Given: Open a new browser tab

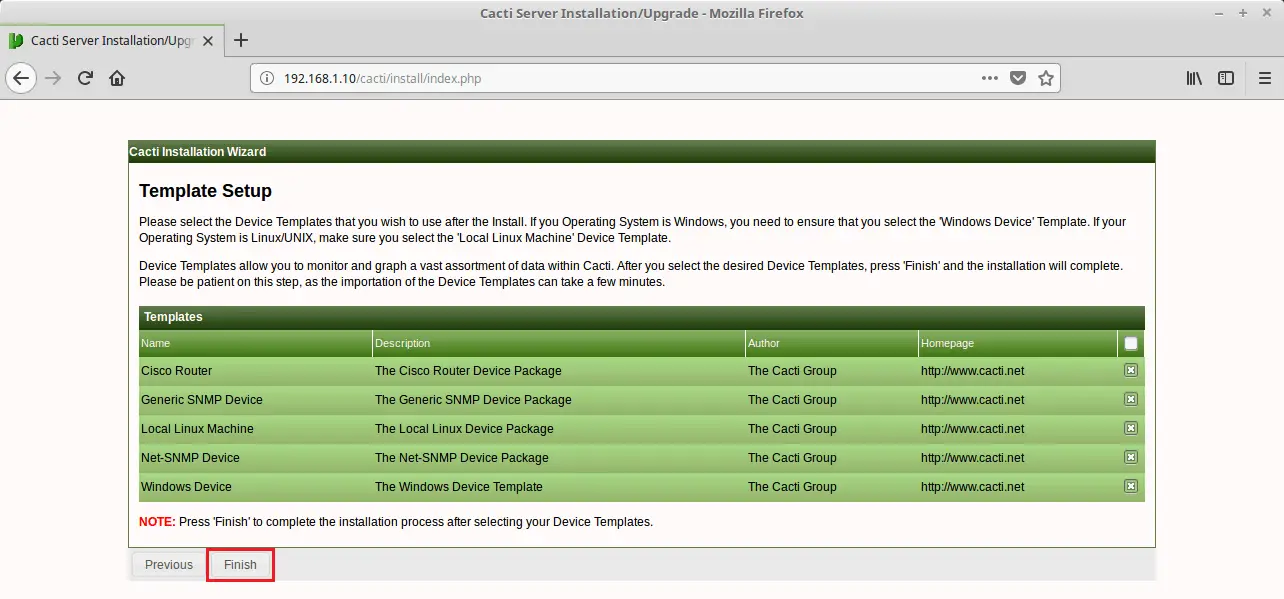Looking at the screenshot, I should 240,41.
